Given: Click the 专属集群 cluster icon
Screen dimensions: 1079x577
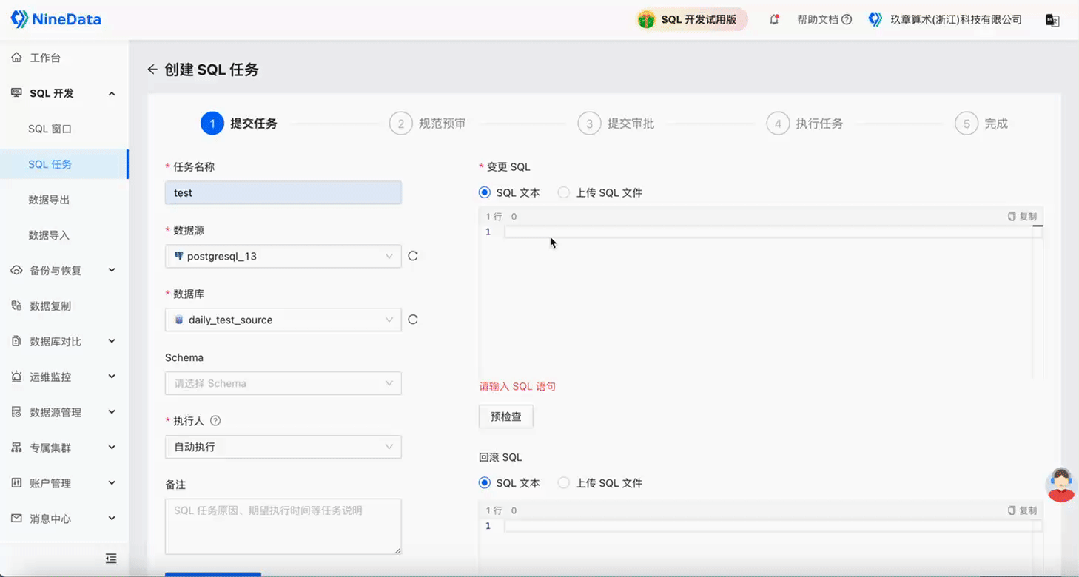Looking at the screenshot, I should click(17, 448).
